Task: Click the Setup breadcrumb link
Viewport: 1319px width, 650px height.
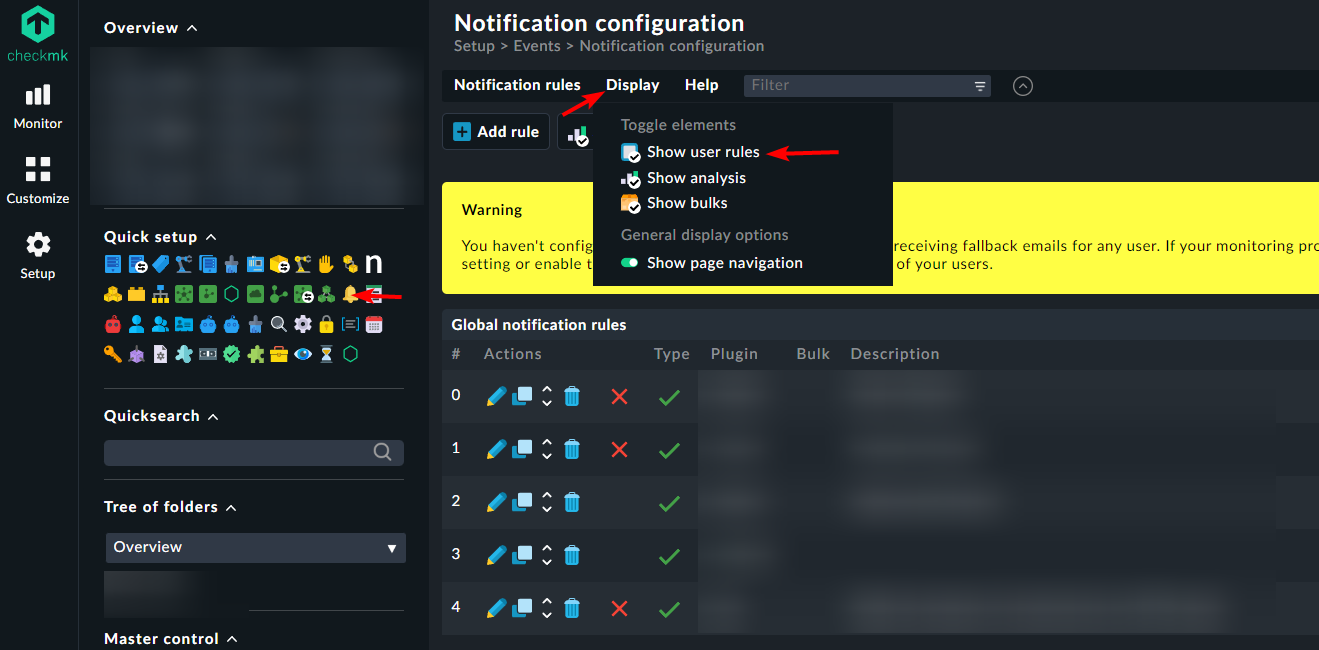Action: click(474, 46)
